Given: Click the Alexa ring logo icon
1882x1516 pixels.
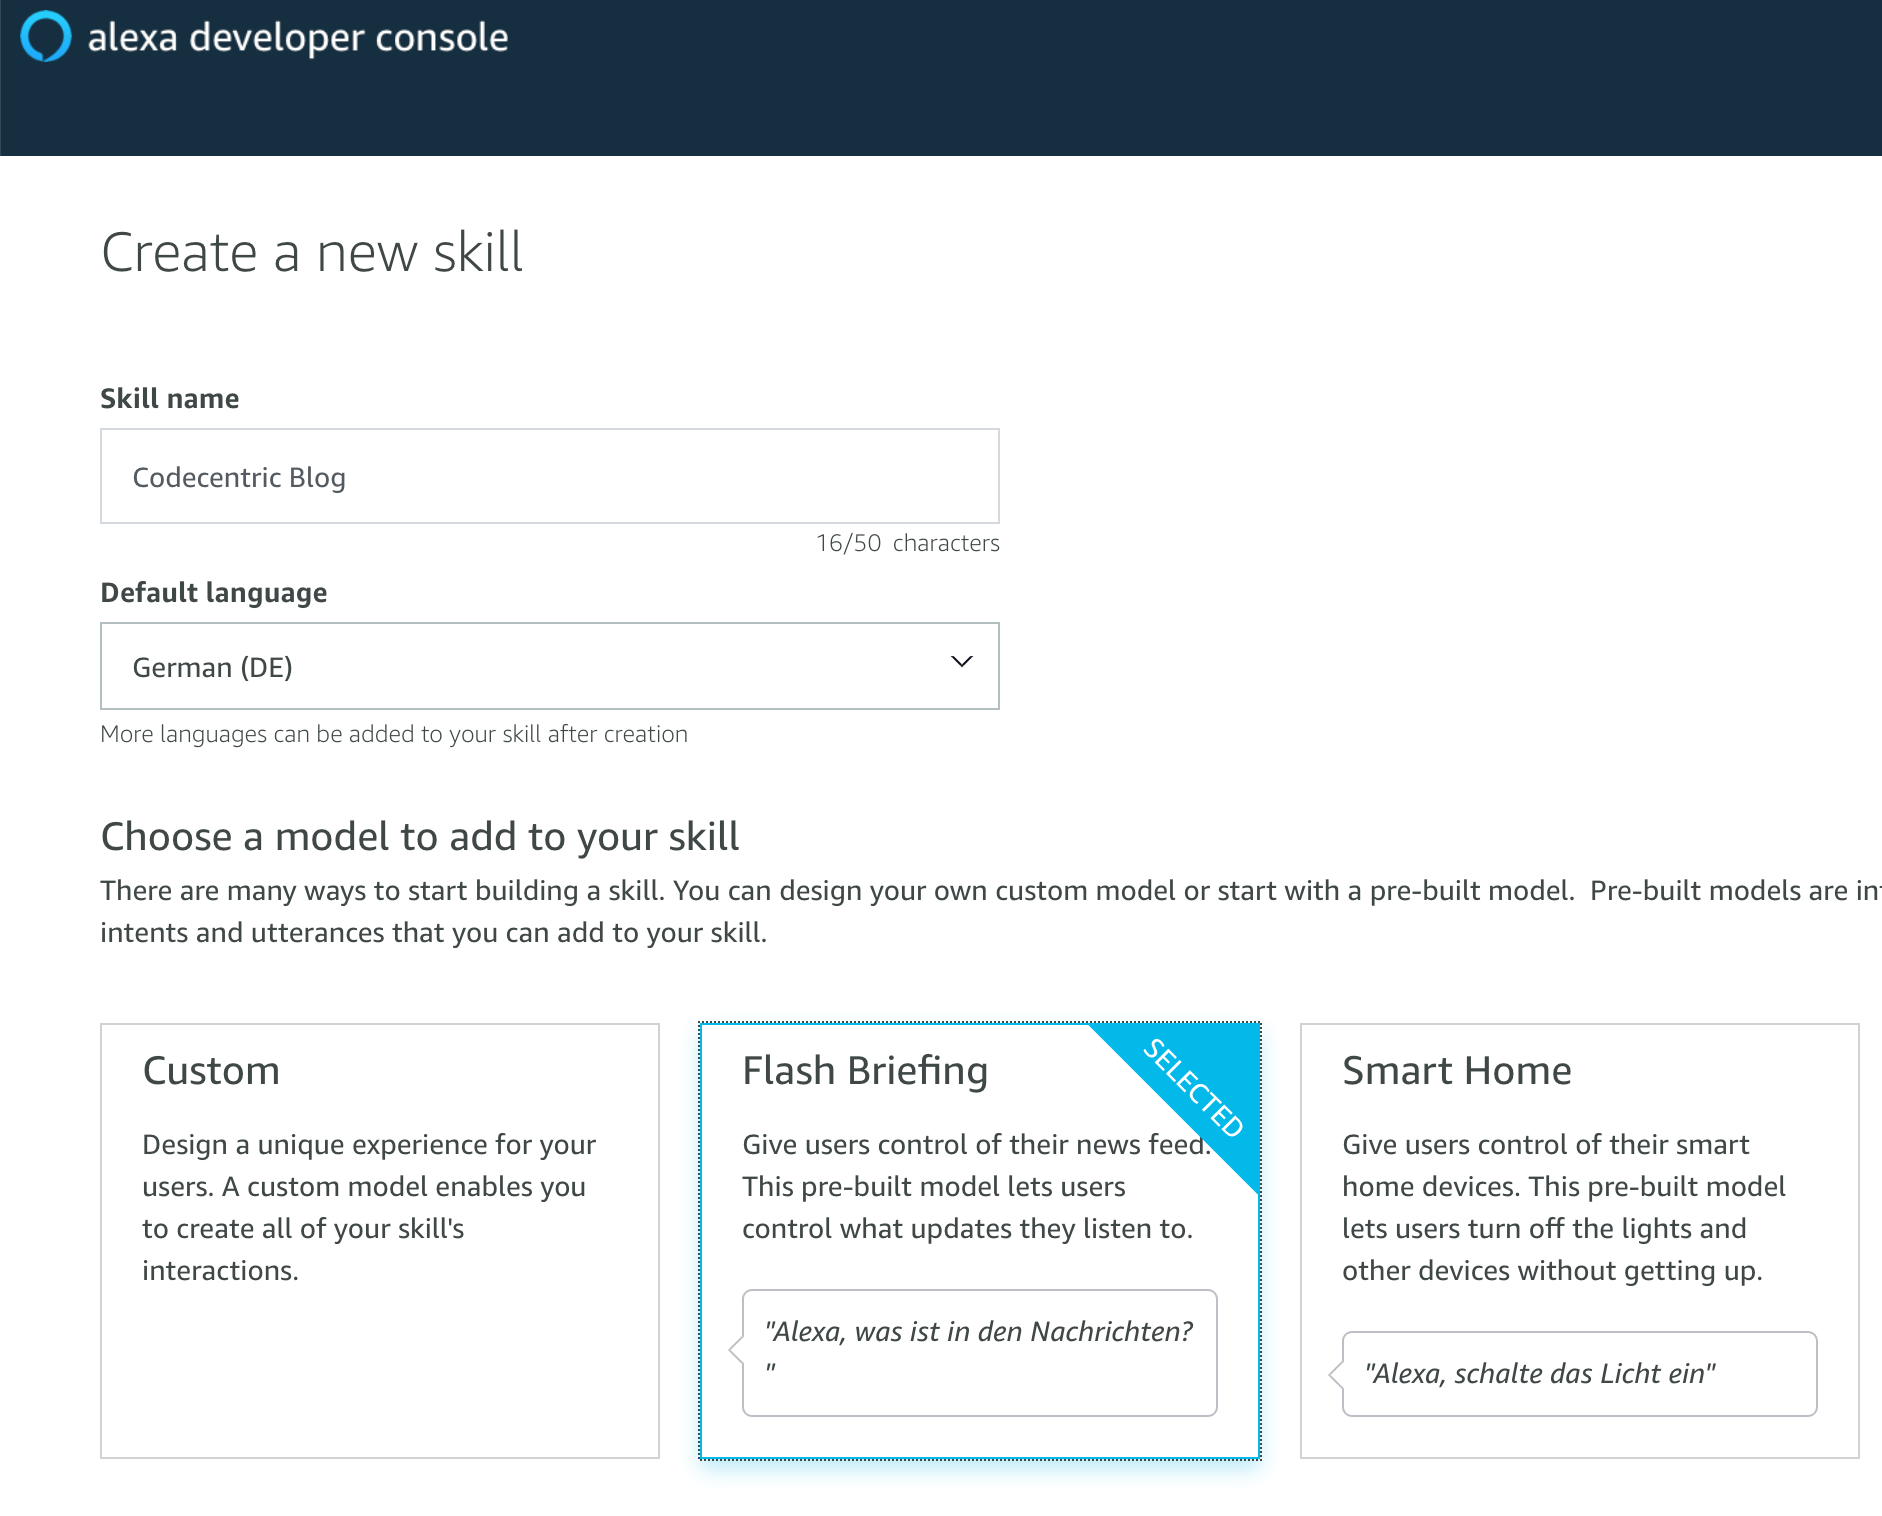Looking at the screenshot, I should tap(46, 37).
